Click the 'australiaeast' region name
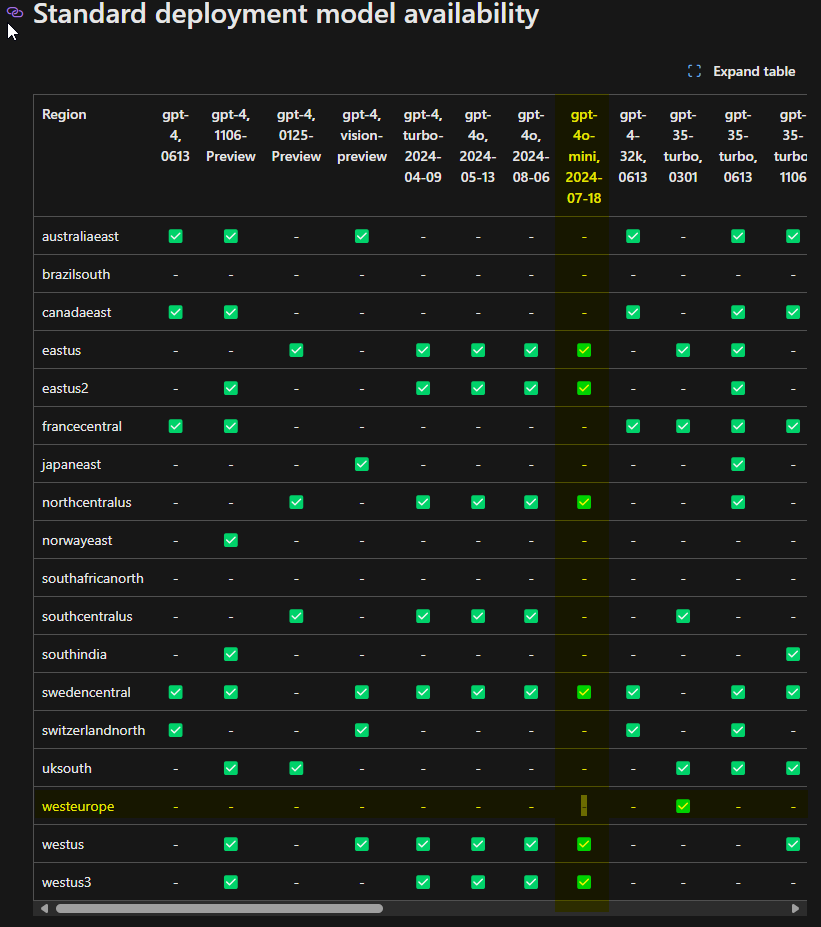 tap(80, 236)
